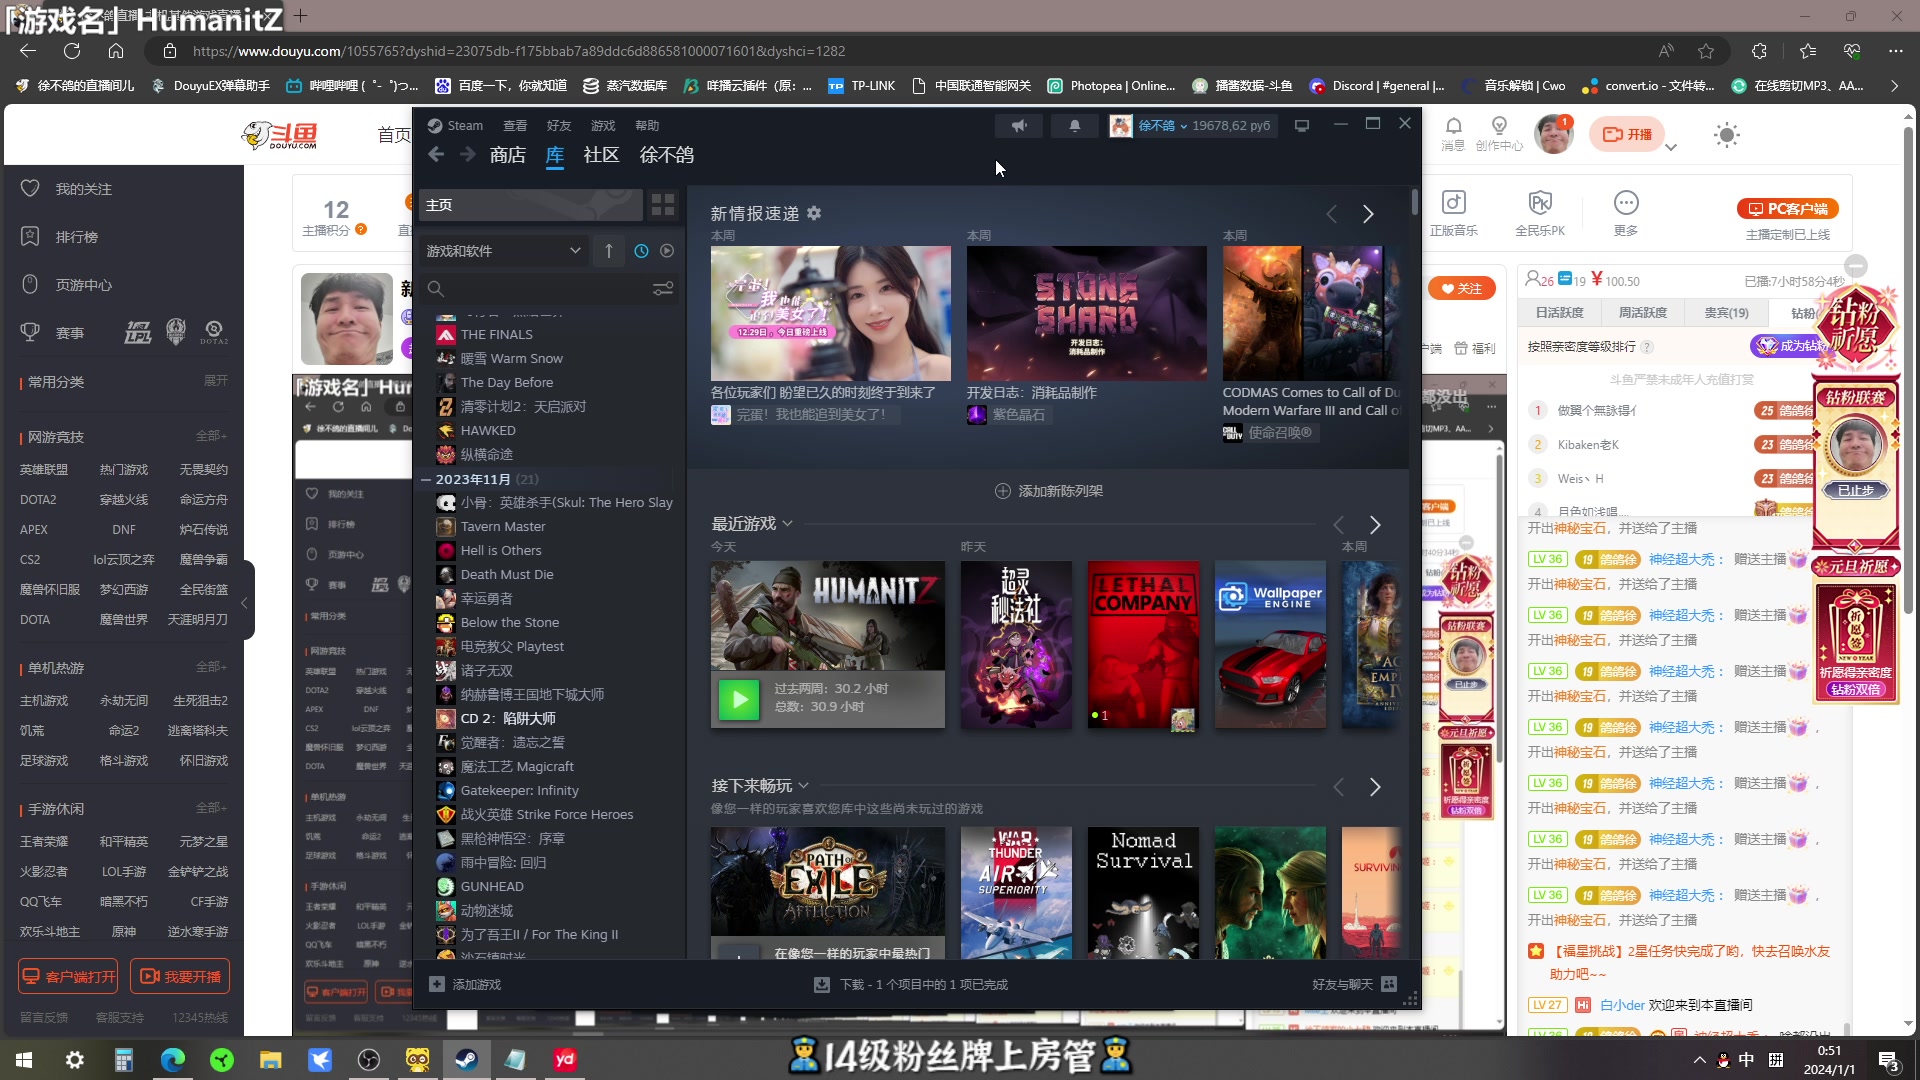The image size is (1920, 1080).
Task: Go back in Steam navigation
Action: 436,154
